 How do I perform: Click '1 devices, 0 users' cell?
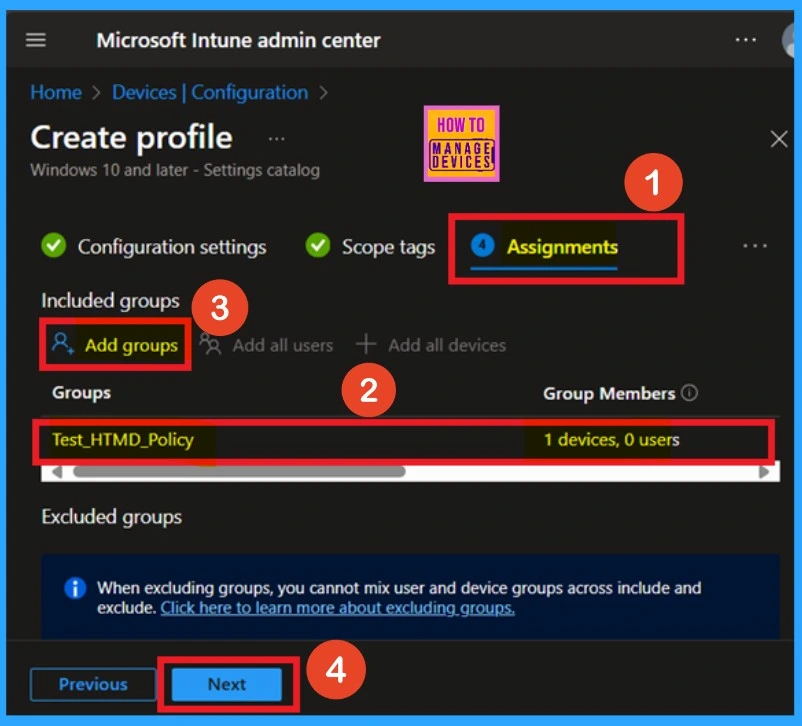[x=611, y=440]
